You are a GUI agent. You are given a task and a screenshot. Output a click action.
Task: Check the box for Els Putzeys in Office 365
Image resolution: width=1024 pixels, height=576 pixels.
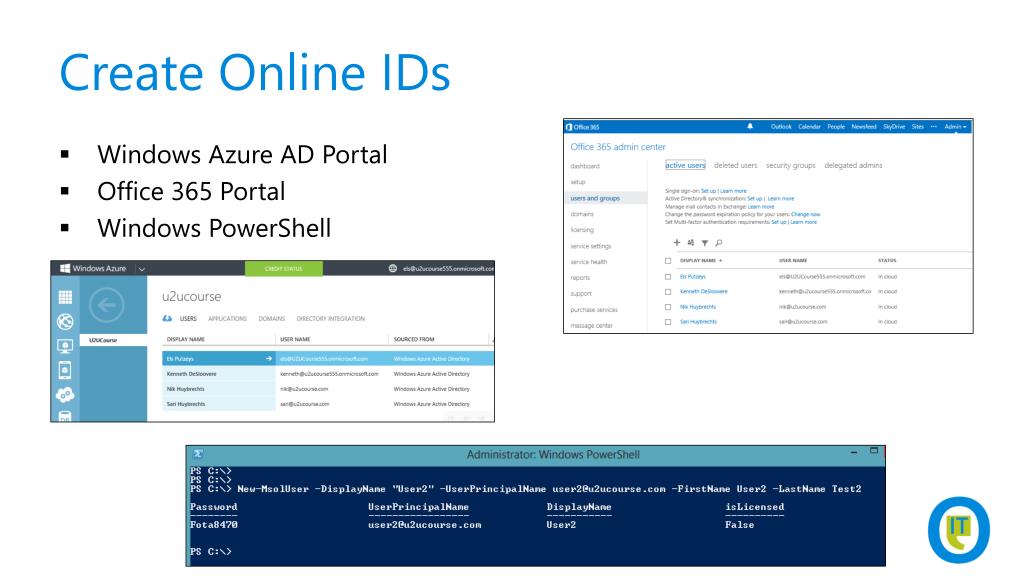[668, 277]
